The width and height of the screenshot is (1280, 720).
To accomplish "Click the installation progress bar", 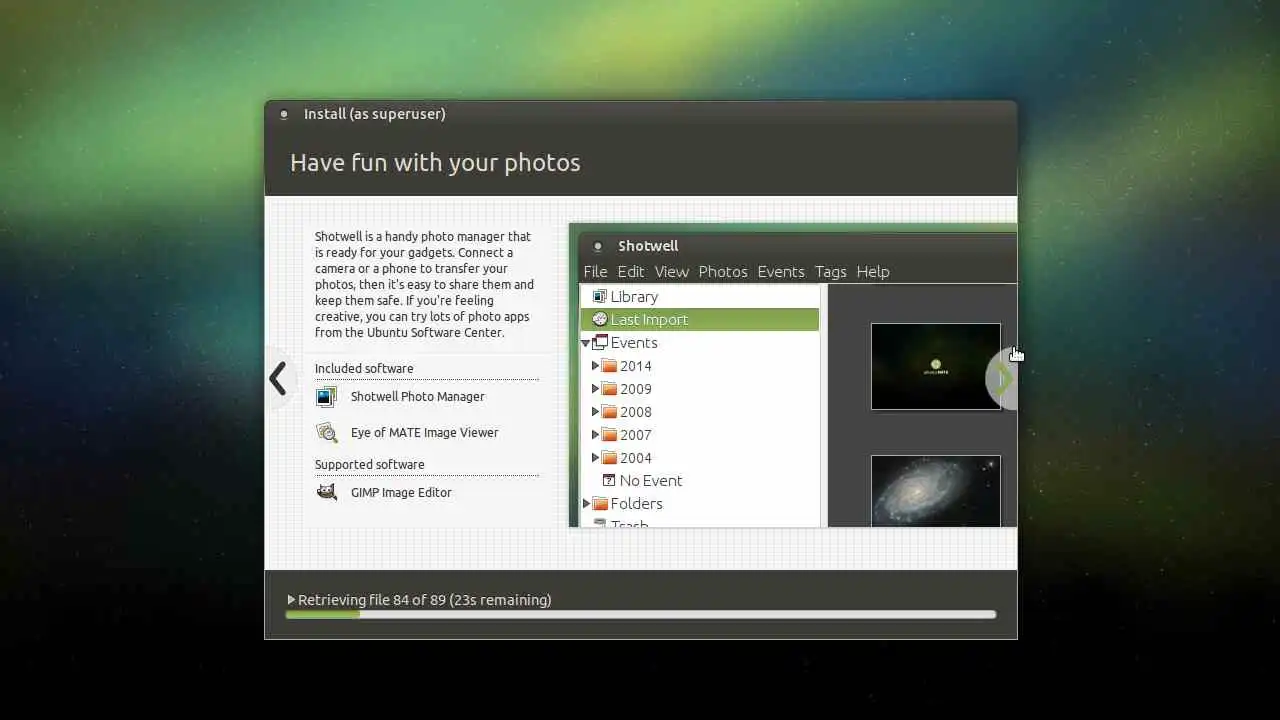I will point(641,614).
